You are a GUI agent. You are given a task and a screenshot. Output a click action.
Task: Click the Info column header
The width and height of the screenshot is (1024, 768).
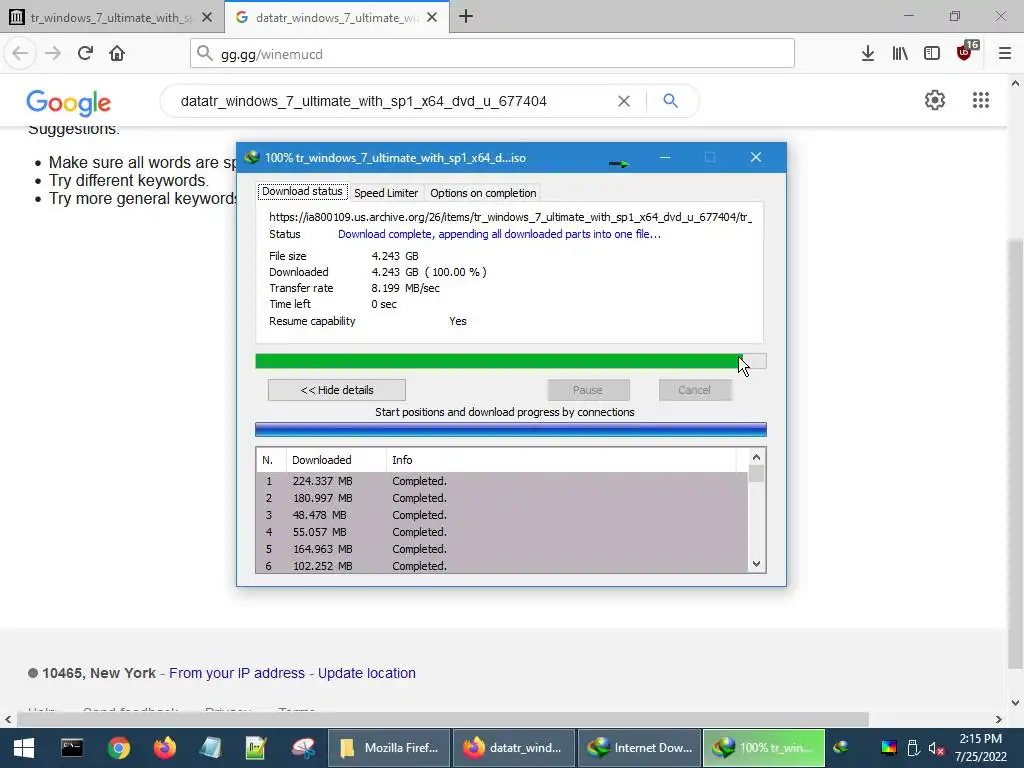[561, 460]
